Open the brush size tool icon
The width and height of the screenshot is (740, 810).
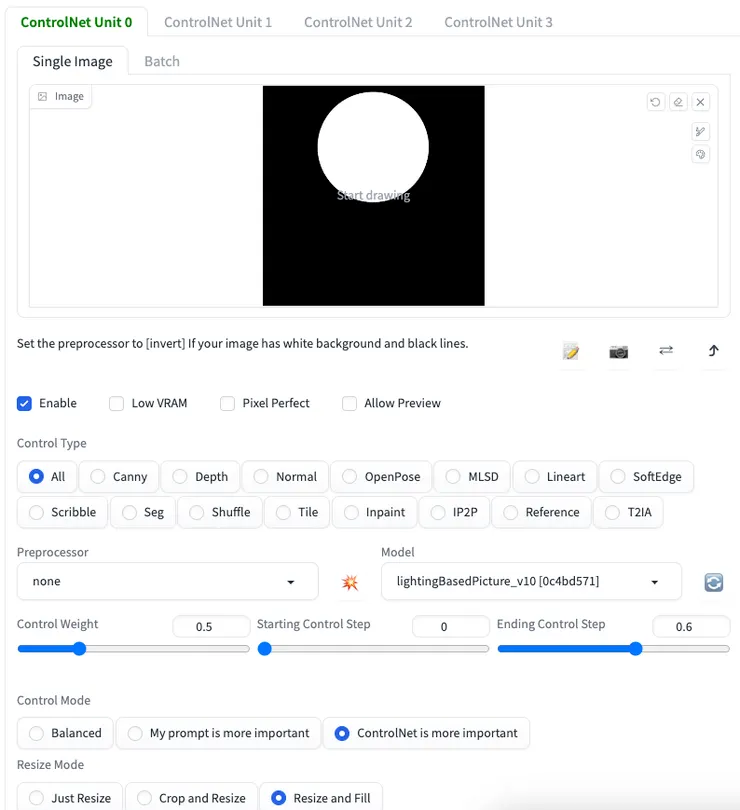[x=700, y=131]
